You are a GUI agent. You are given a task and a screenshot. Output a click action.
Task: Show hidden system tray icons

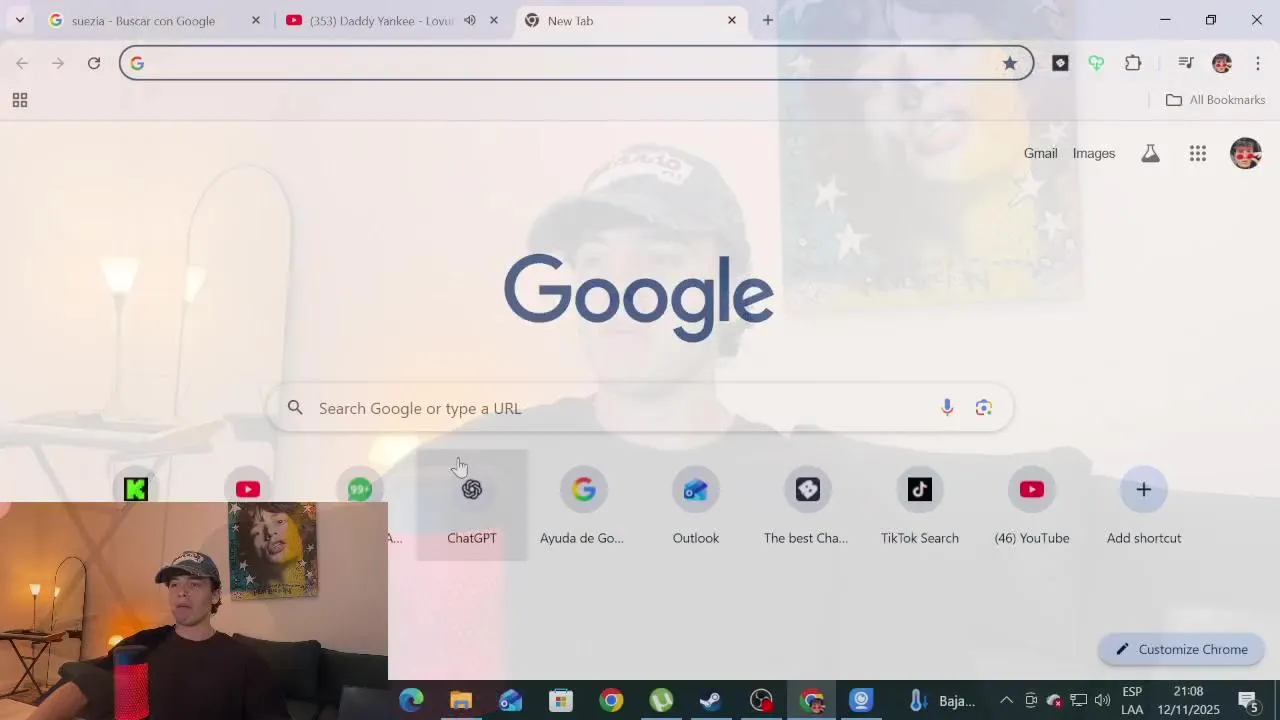(x=1006, y=700)
